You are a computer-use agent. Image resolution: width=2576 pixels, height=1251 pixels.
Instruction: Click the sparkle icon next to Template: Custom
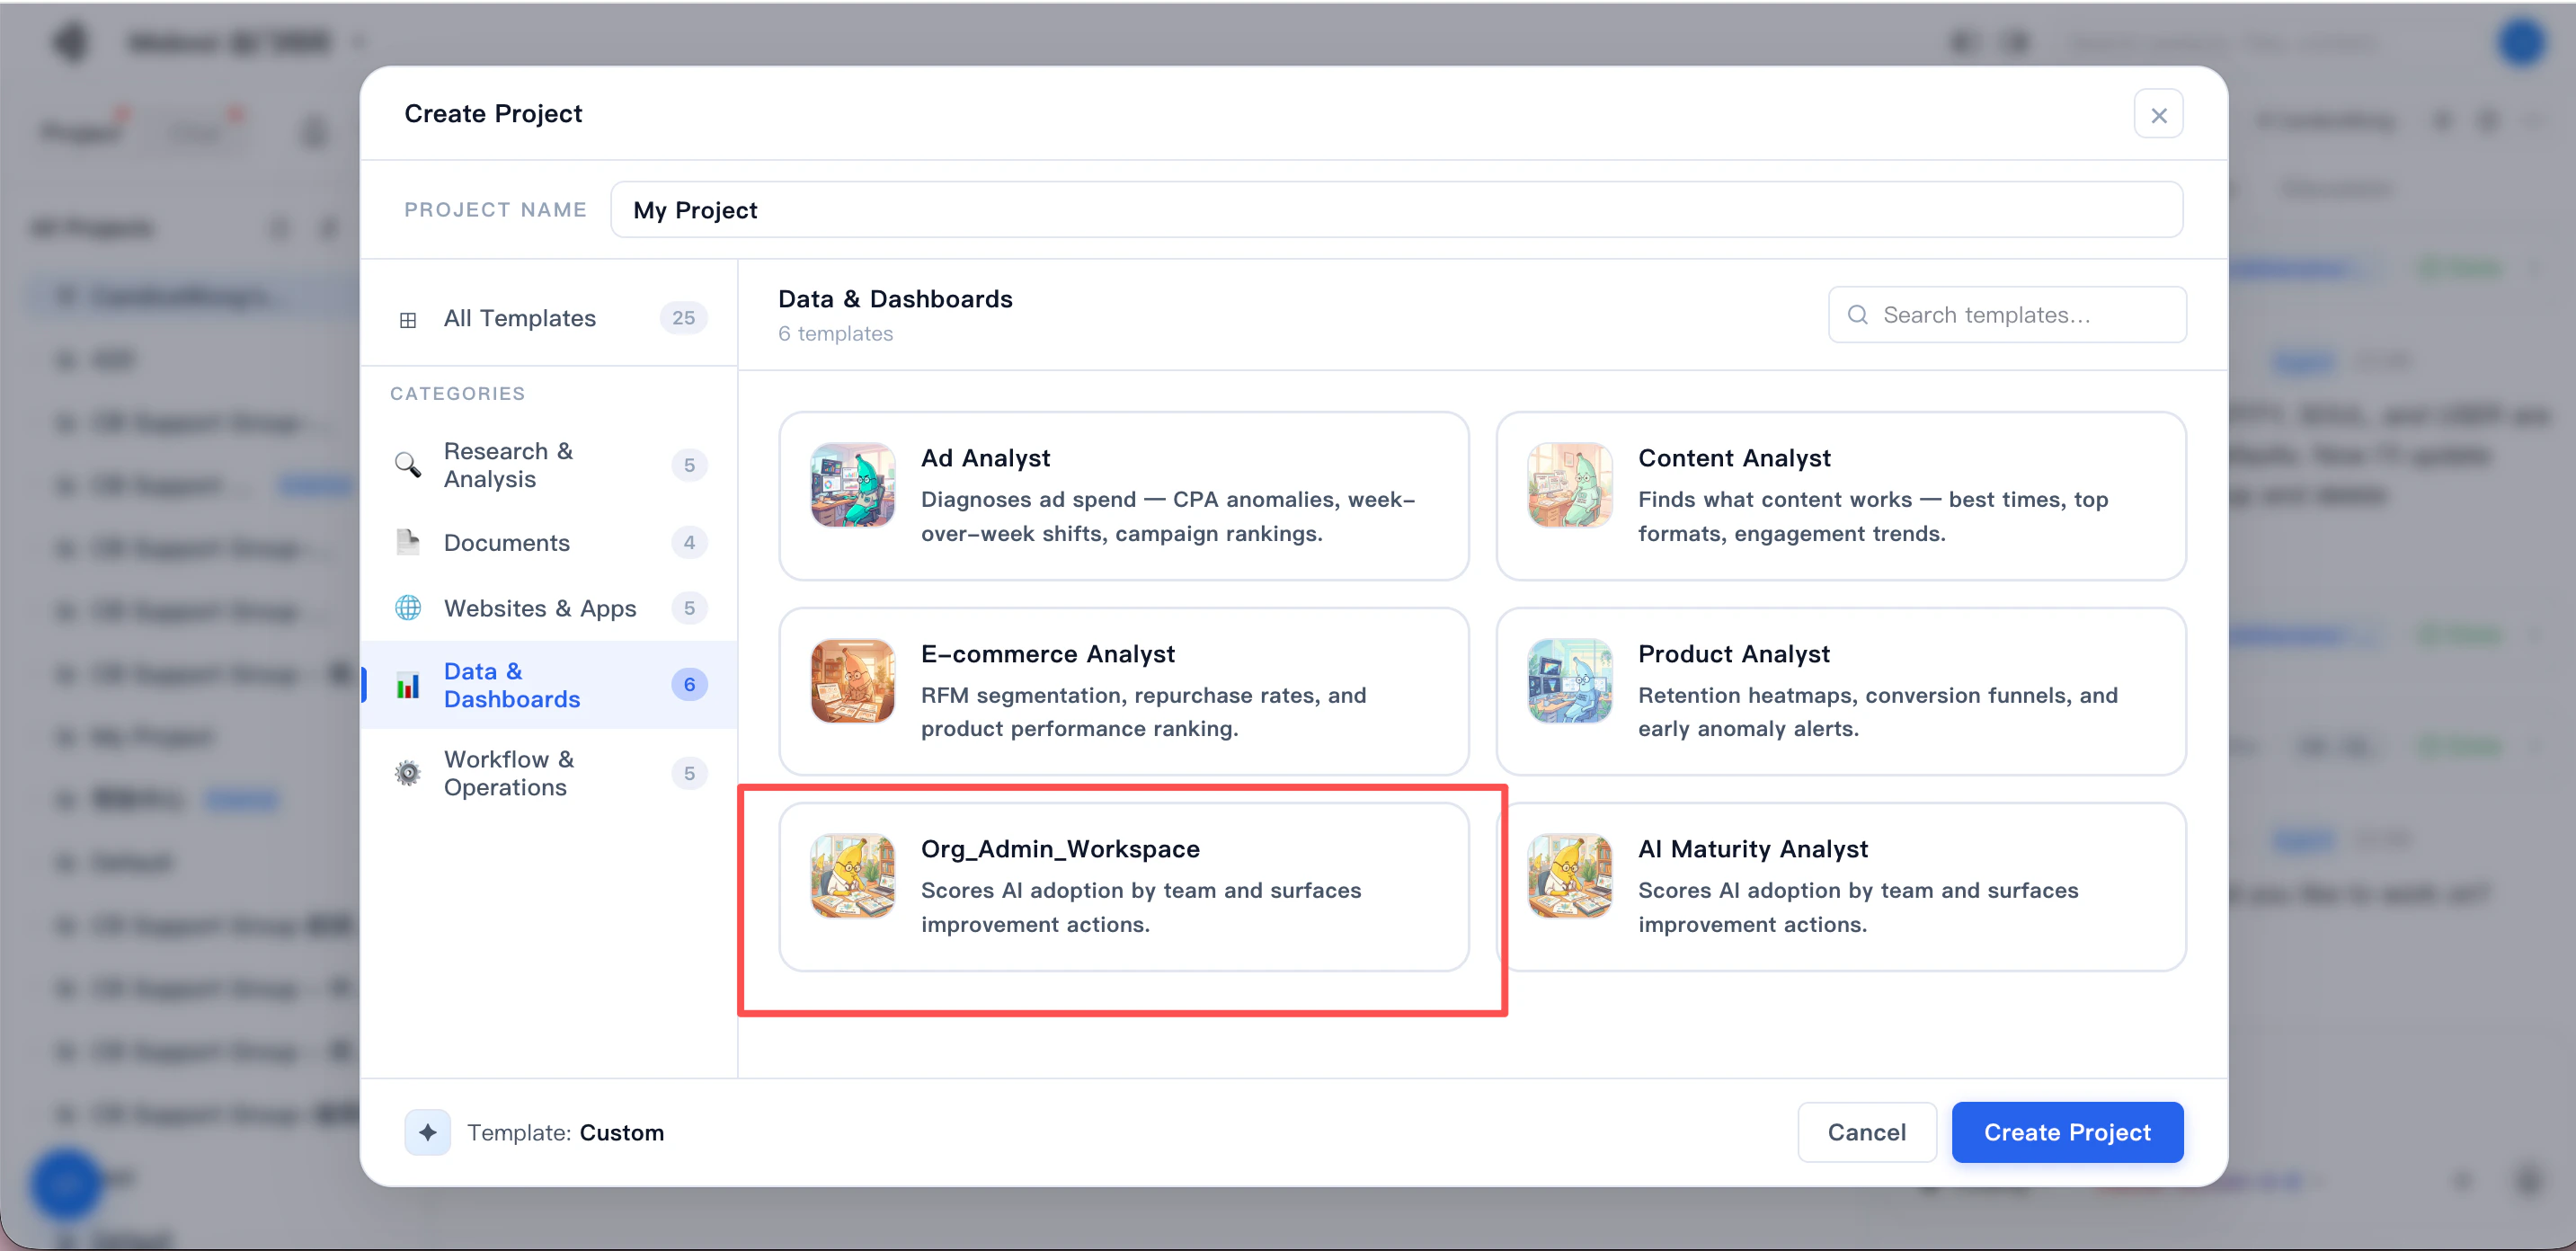point(428,1132)
